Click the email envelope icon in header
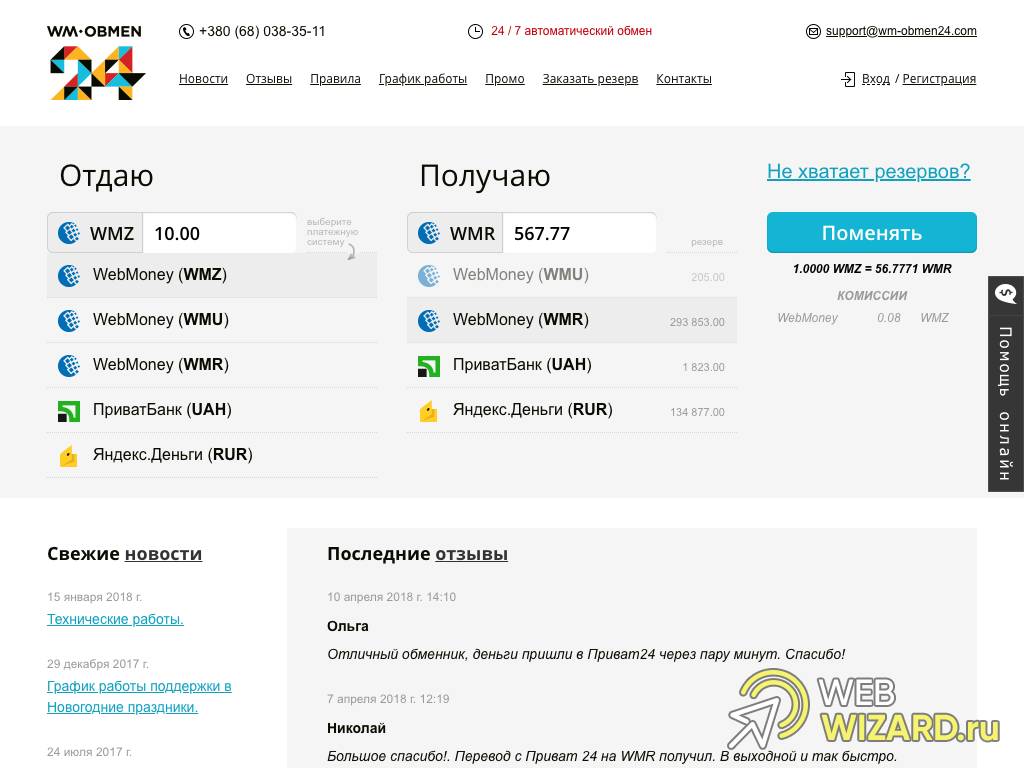 click(813, 31)
